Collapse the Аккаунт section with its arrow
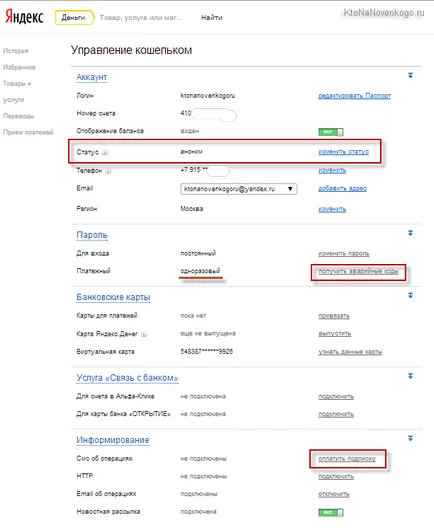Viewport: 434px width, 528px height. point(410,75)
